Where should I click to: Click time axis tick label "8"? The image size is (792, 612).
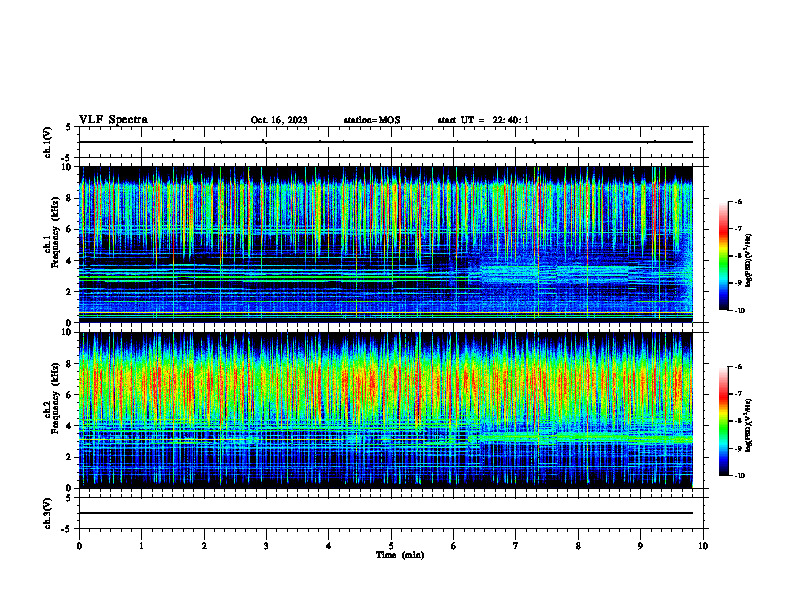click(x=578, y=546)
